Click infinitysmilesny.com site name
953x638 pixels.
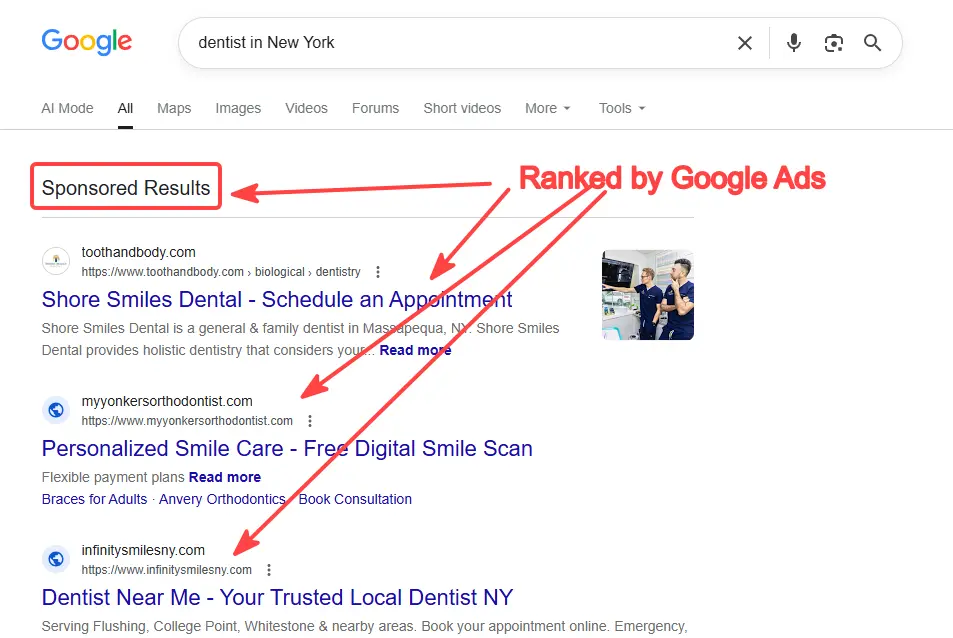(x=143, y=550)
